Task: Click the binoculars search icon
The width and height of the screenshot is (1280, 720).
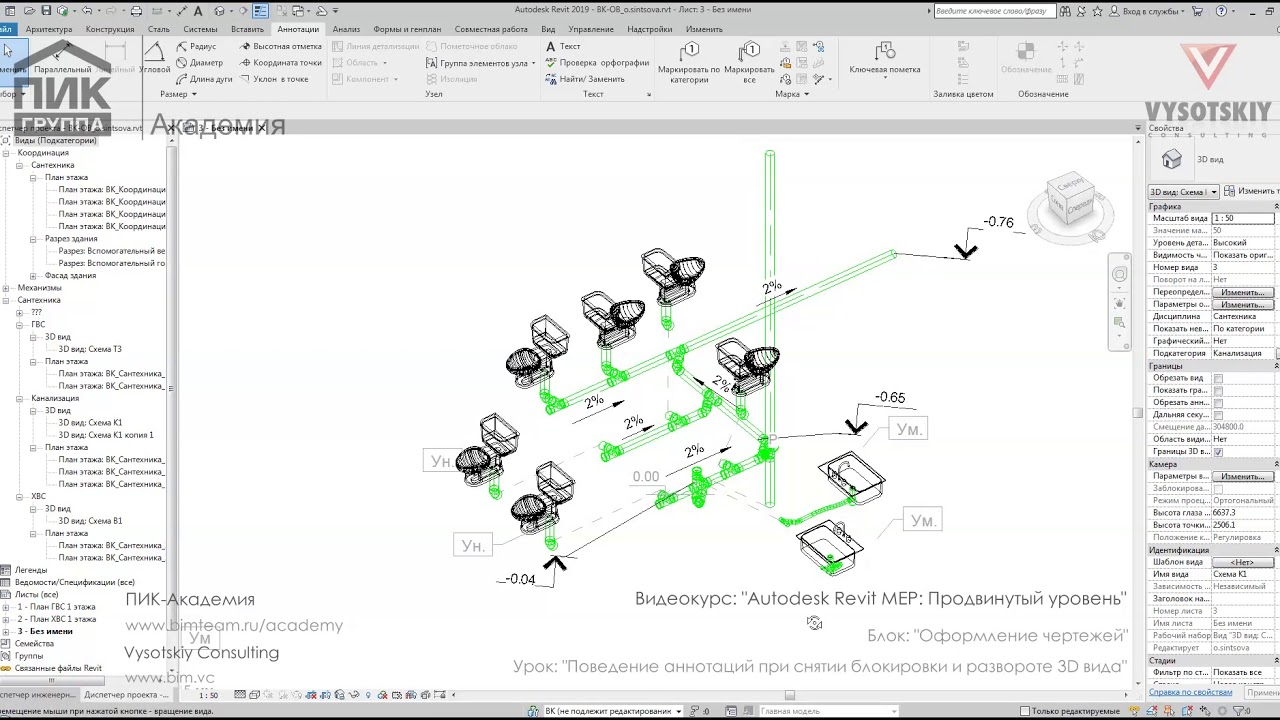Action: click(x=1065, y=11)
